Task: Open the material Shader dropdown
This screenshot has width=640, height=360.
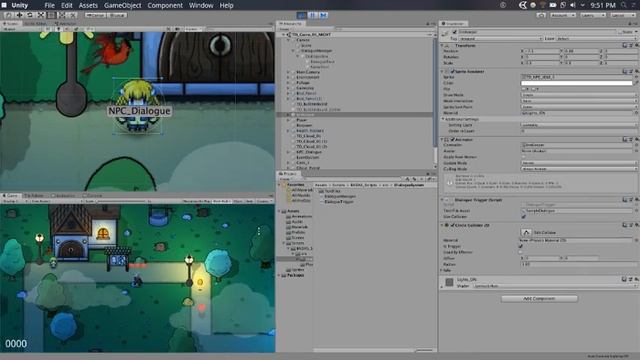Action: click(555, 286)
